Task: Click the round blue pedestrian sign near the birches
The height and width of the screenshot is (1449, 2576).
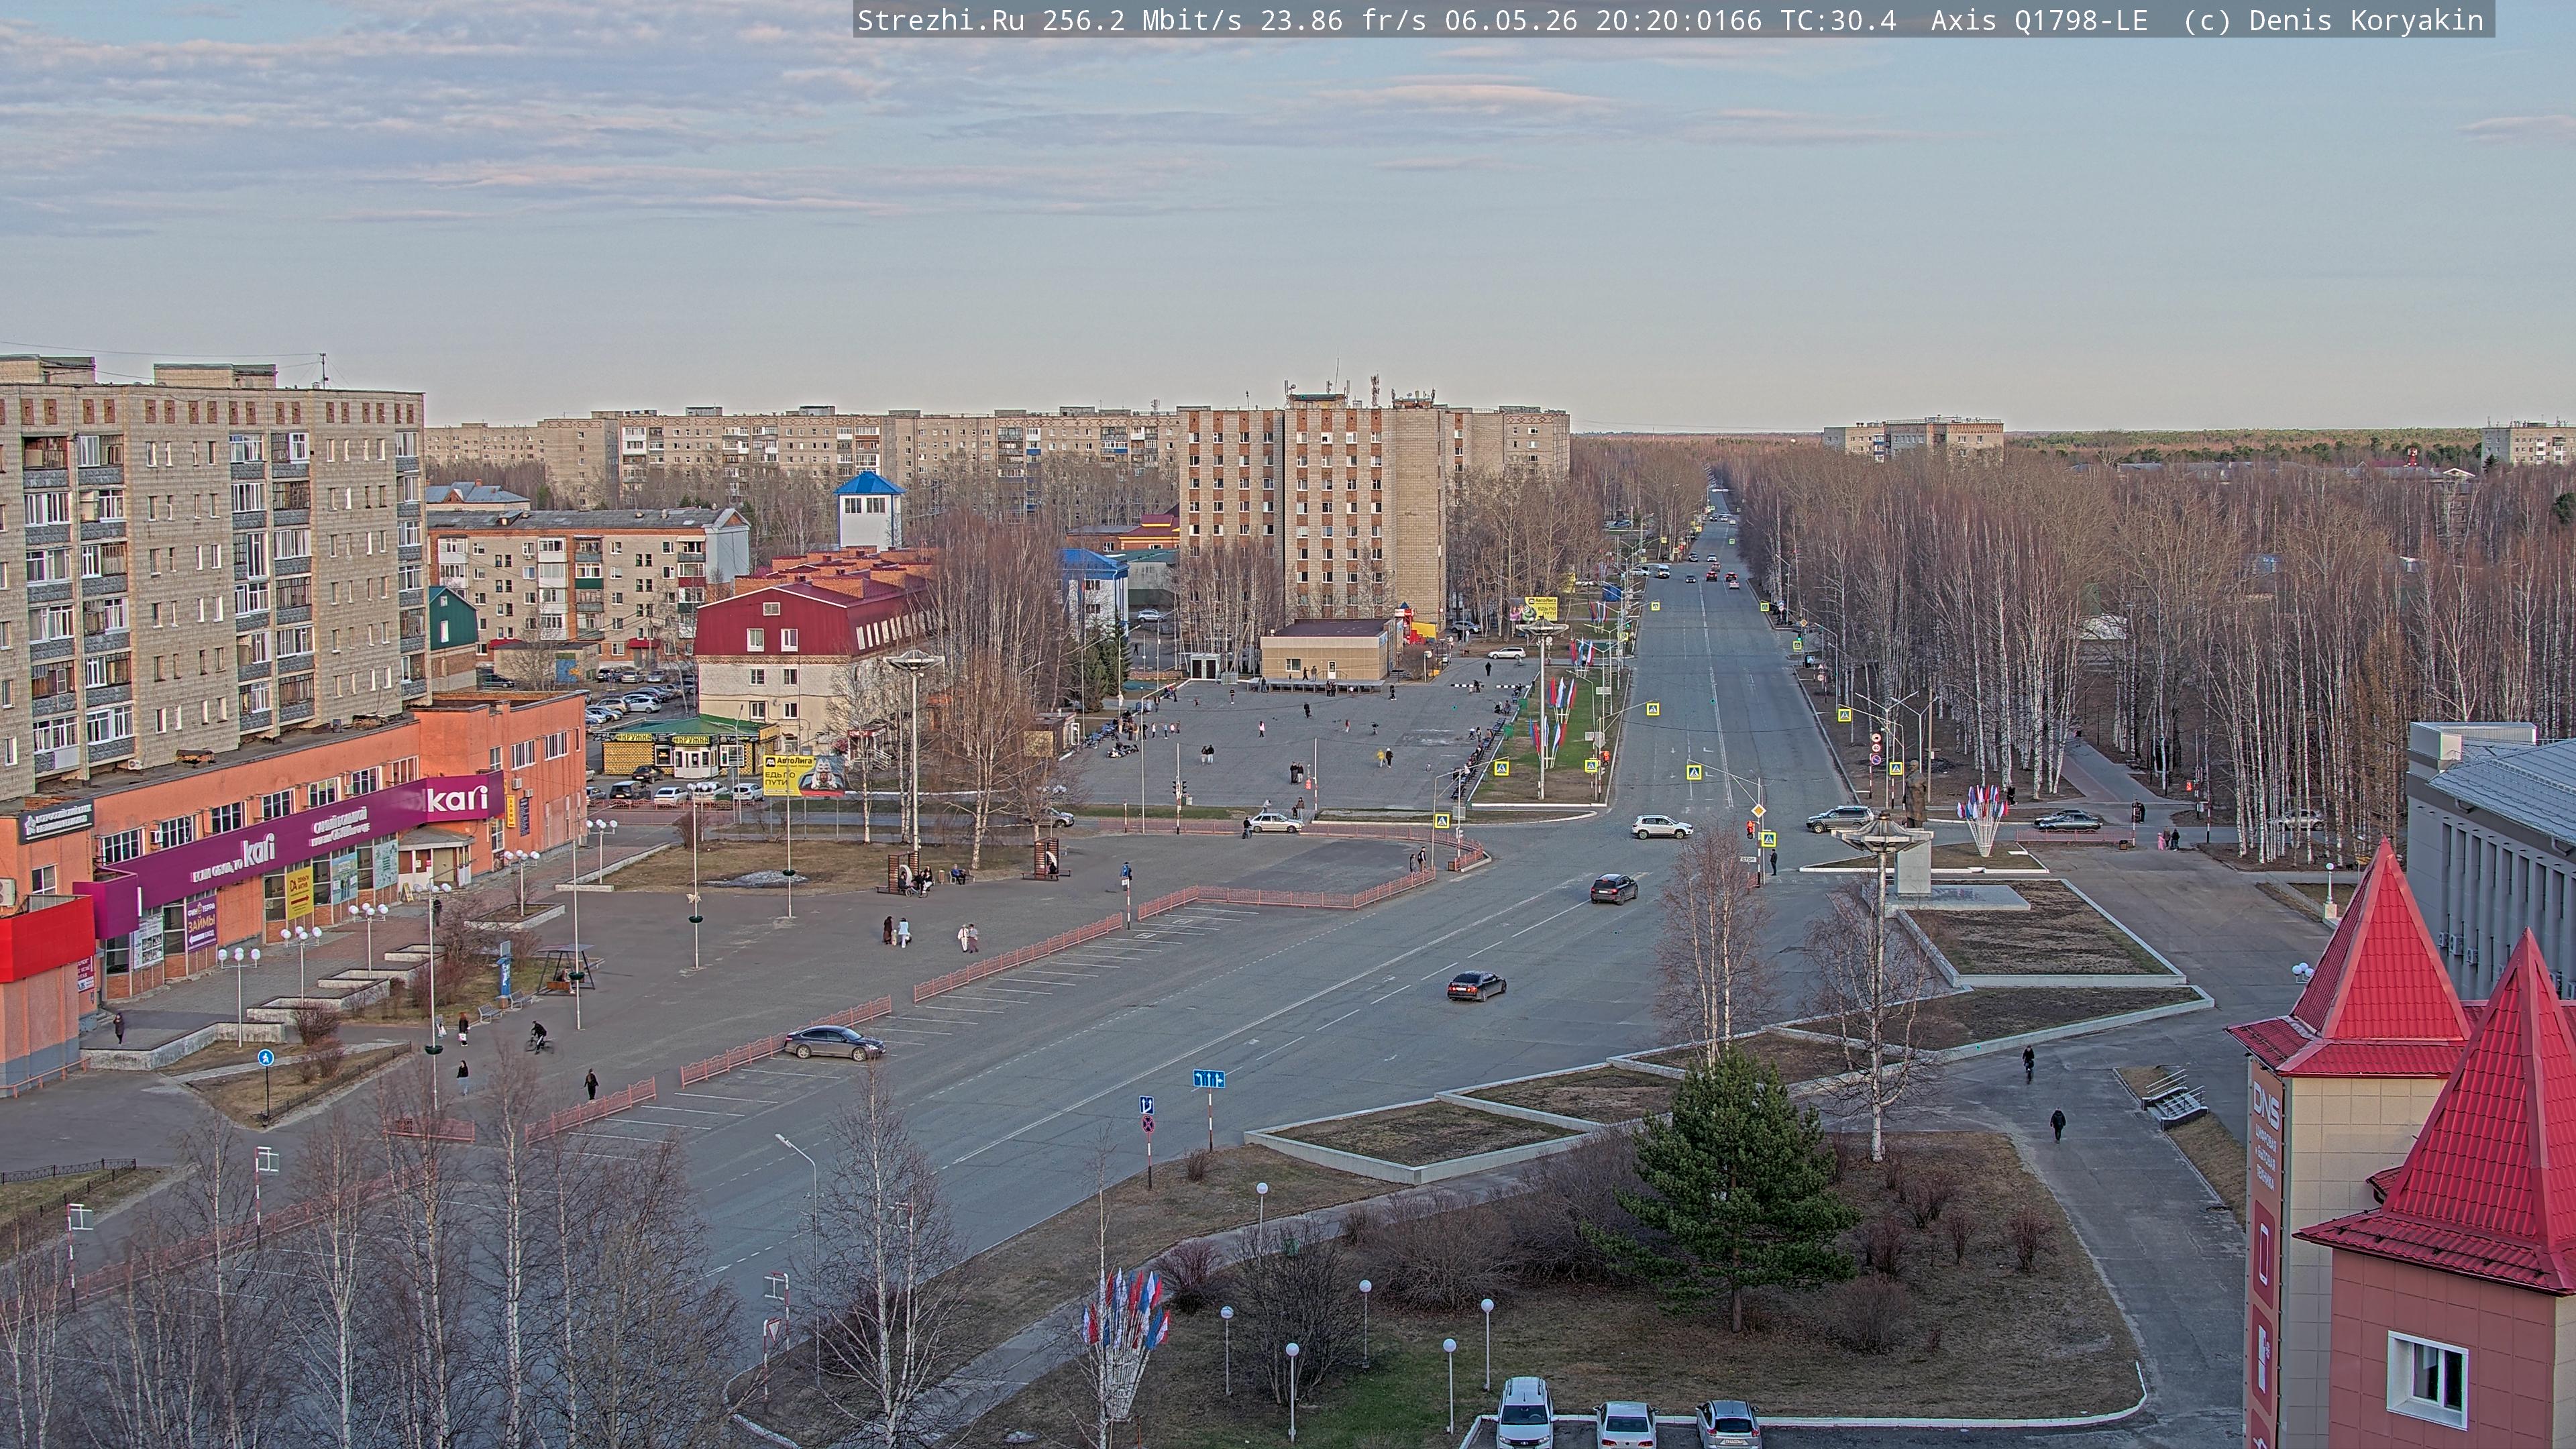Action: (265, 1058)
